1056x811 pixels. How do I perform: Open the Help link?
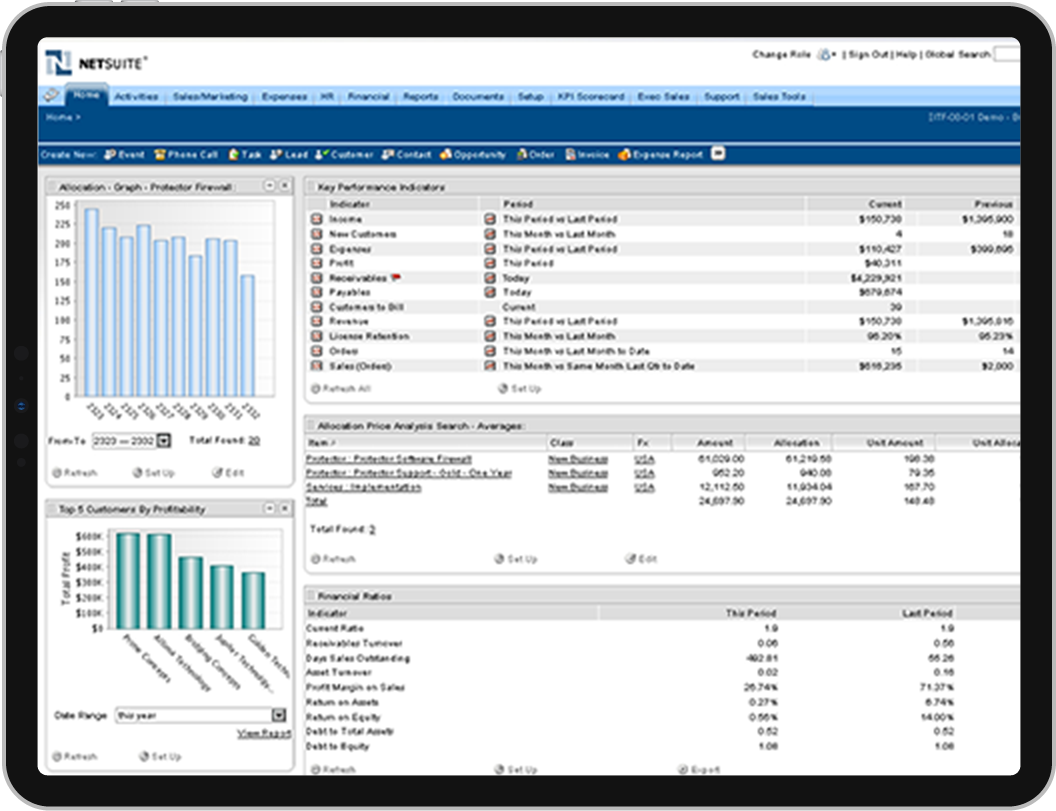coord(906,55)
